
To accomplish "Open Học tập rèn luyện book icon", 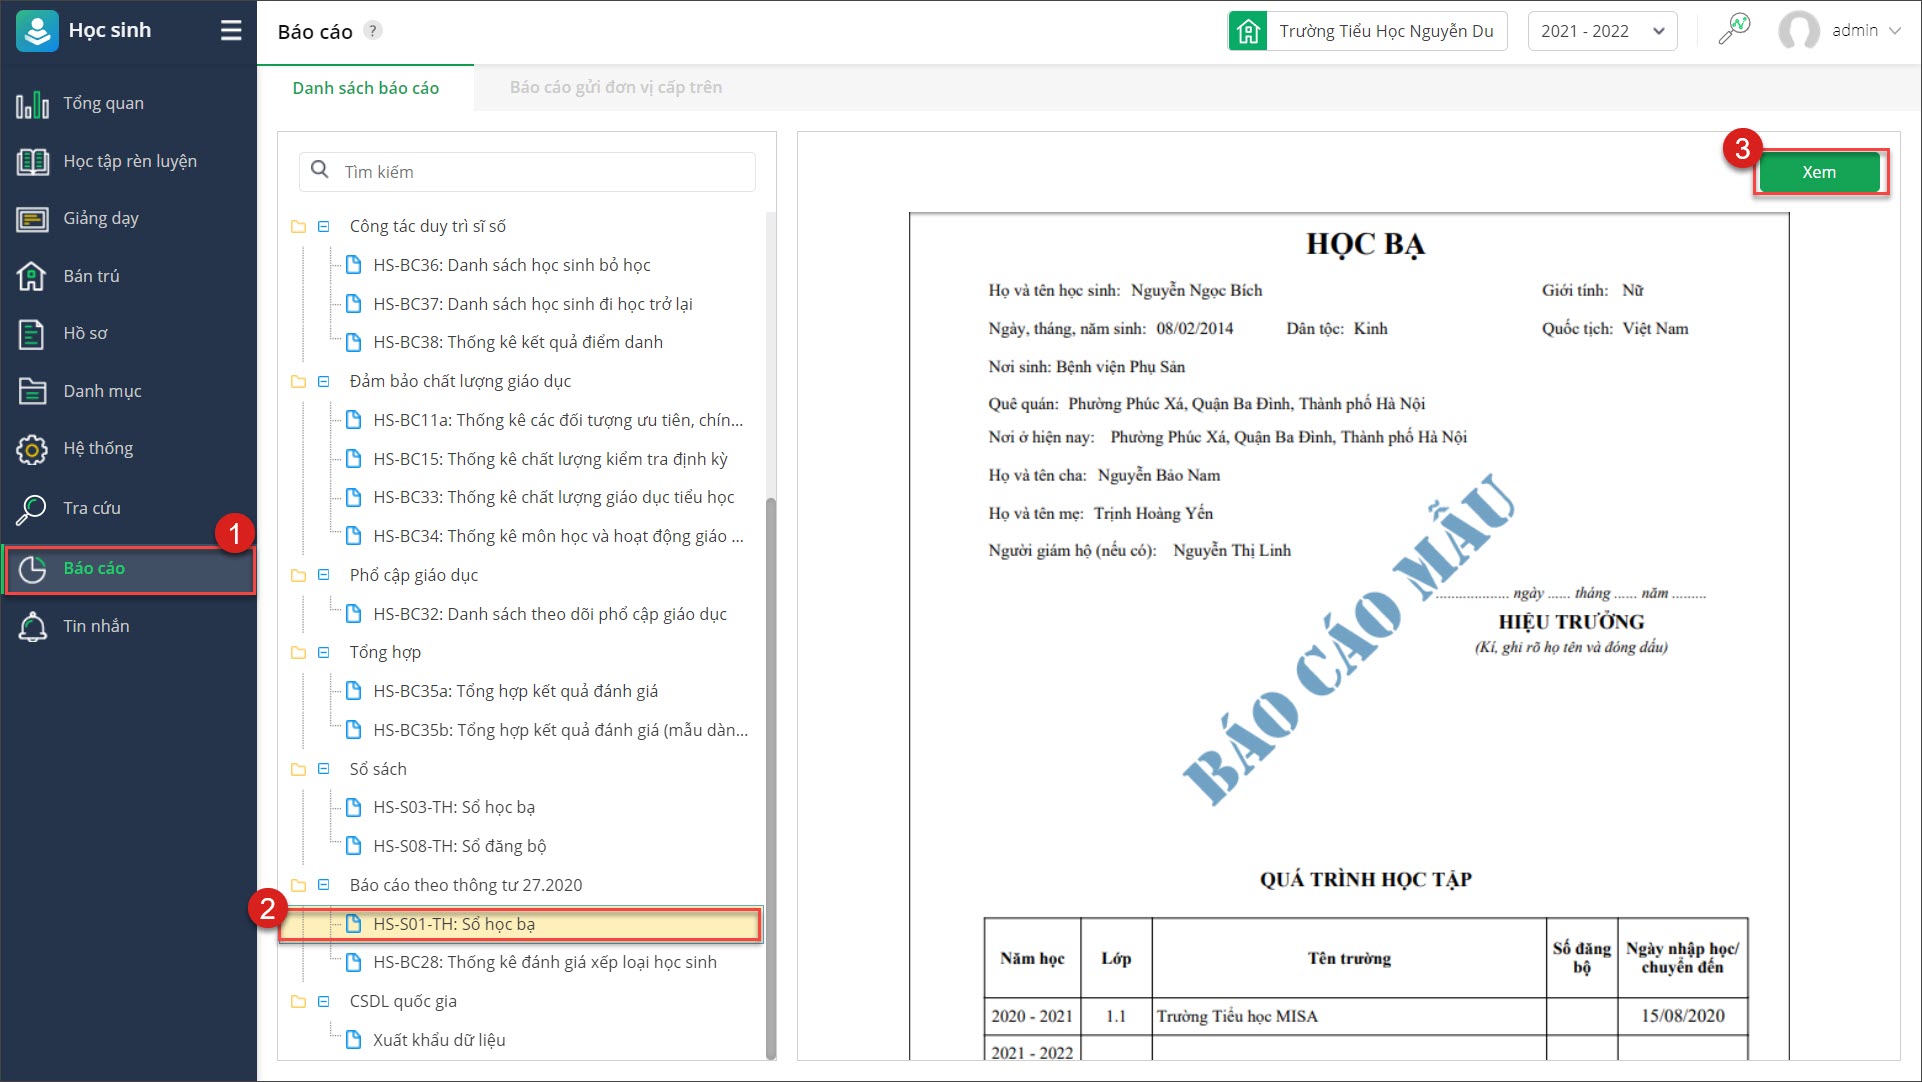I will click(x=32, y=162).
